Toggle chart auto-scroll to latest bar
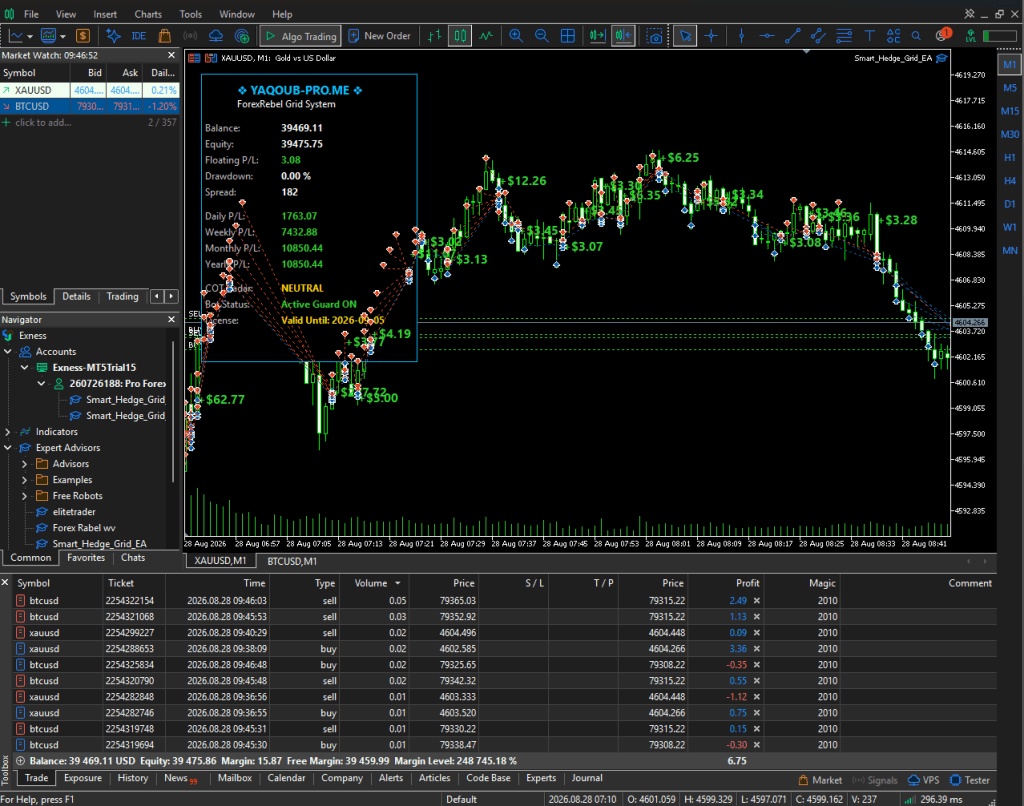The height and width of the screenshot is (806, 1024). click(x=598, y=36)
